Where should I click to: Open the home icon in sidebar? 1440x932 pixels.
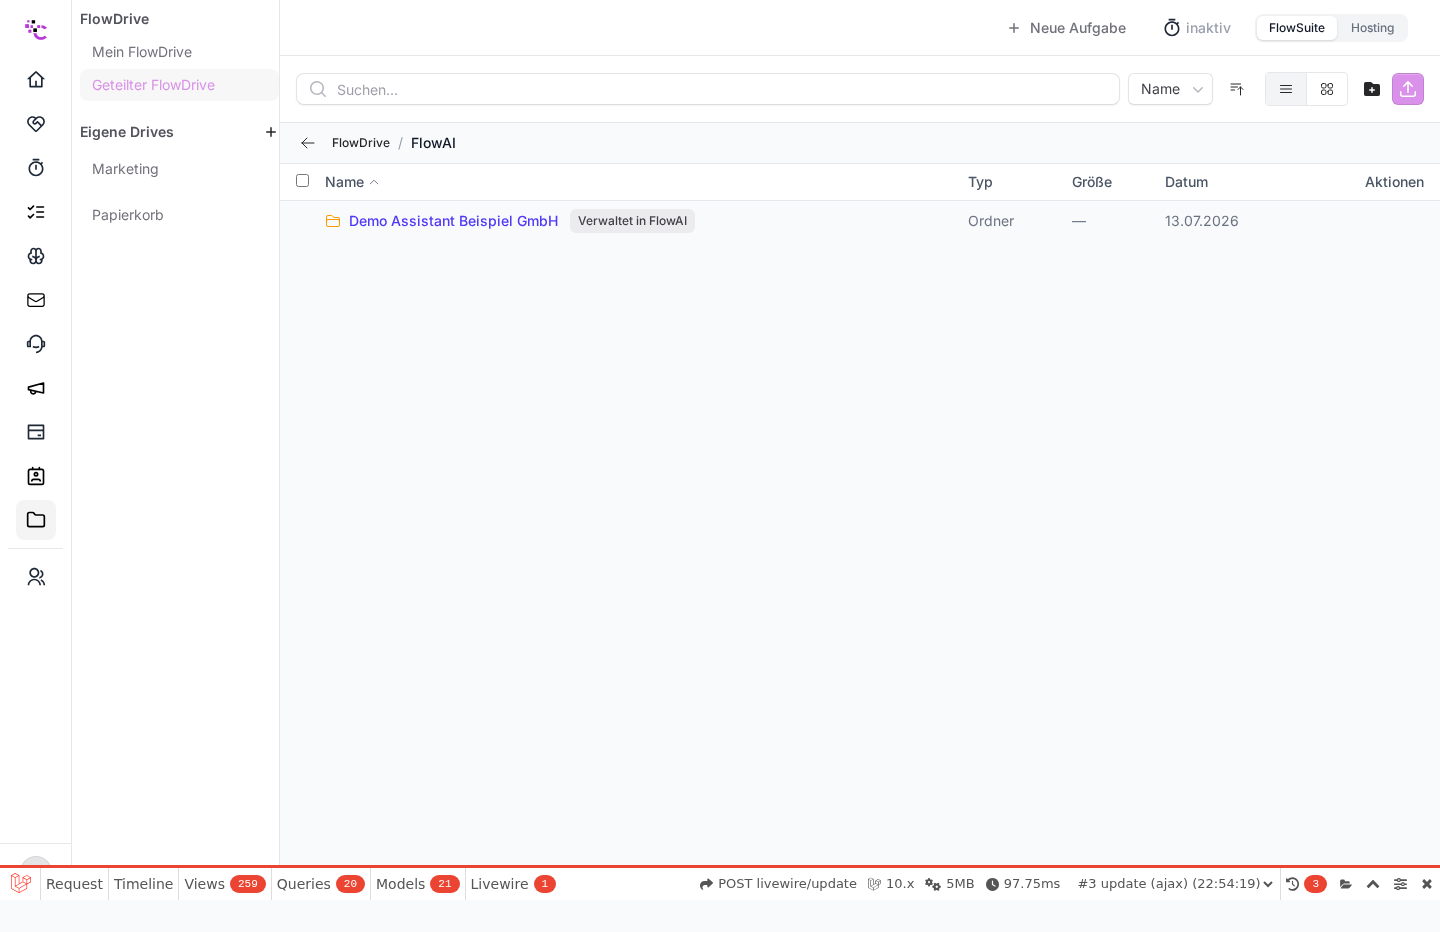click(x=36, y=80)
